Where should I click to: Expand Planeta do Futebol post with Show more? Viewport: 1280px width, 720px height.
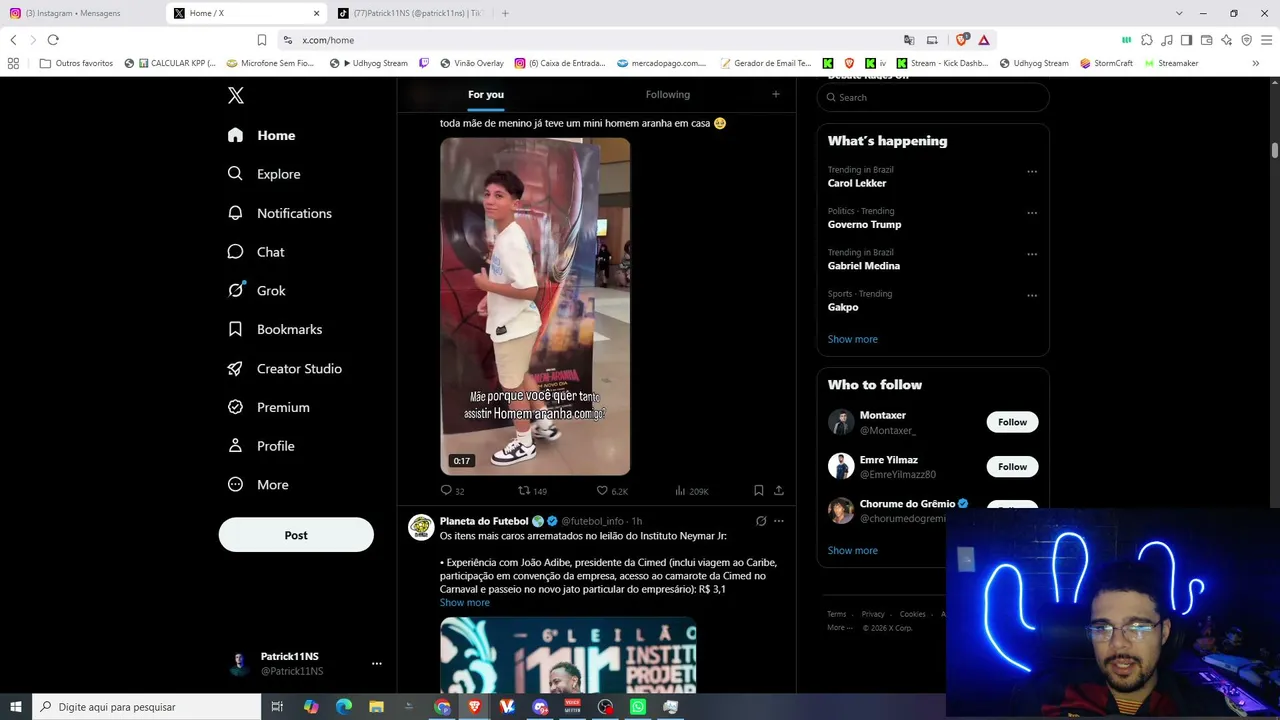coord(465,603)
